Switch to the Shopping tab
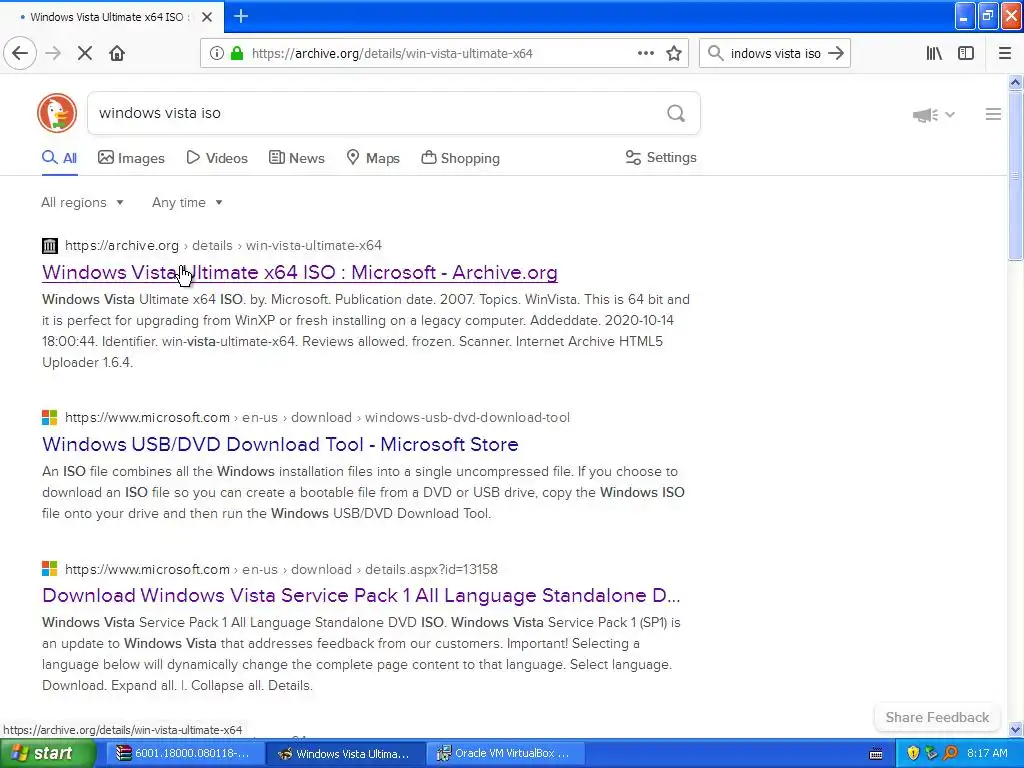Screen dimensions: 1024x768 460,158
